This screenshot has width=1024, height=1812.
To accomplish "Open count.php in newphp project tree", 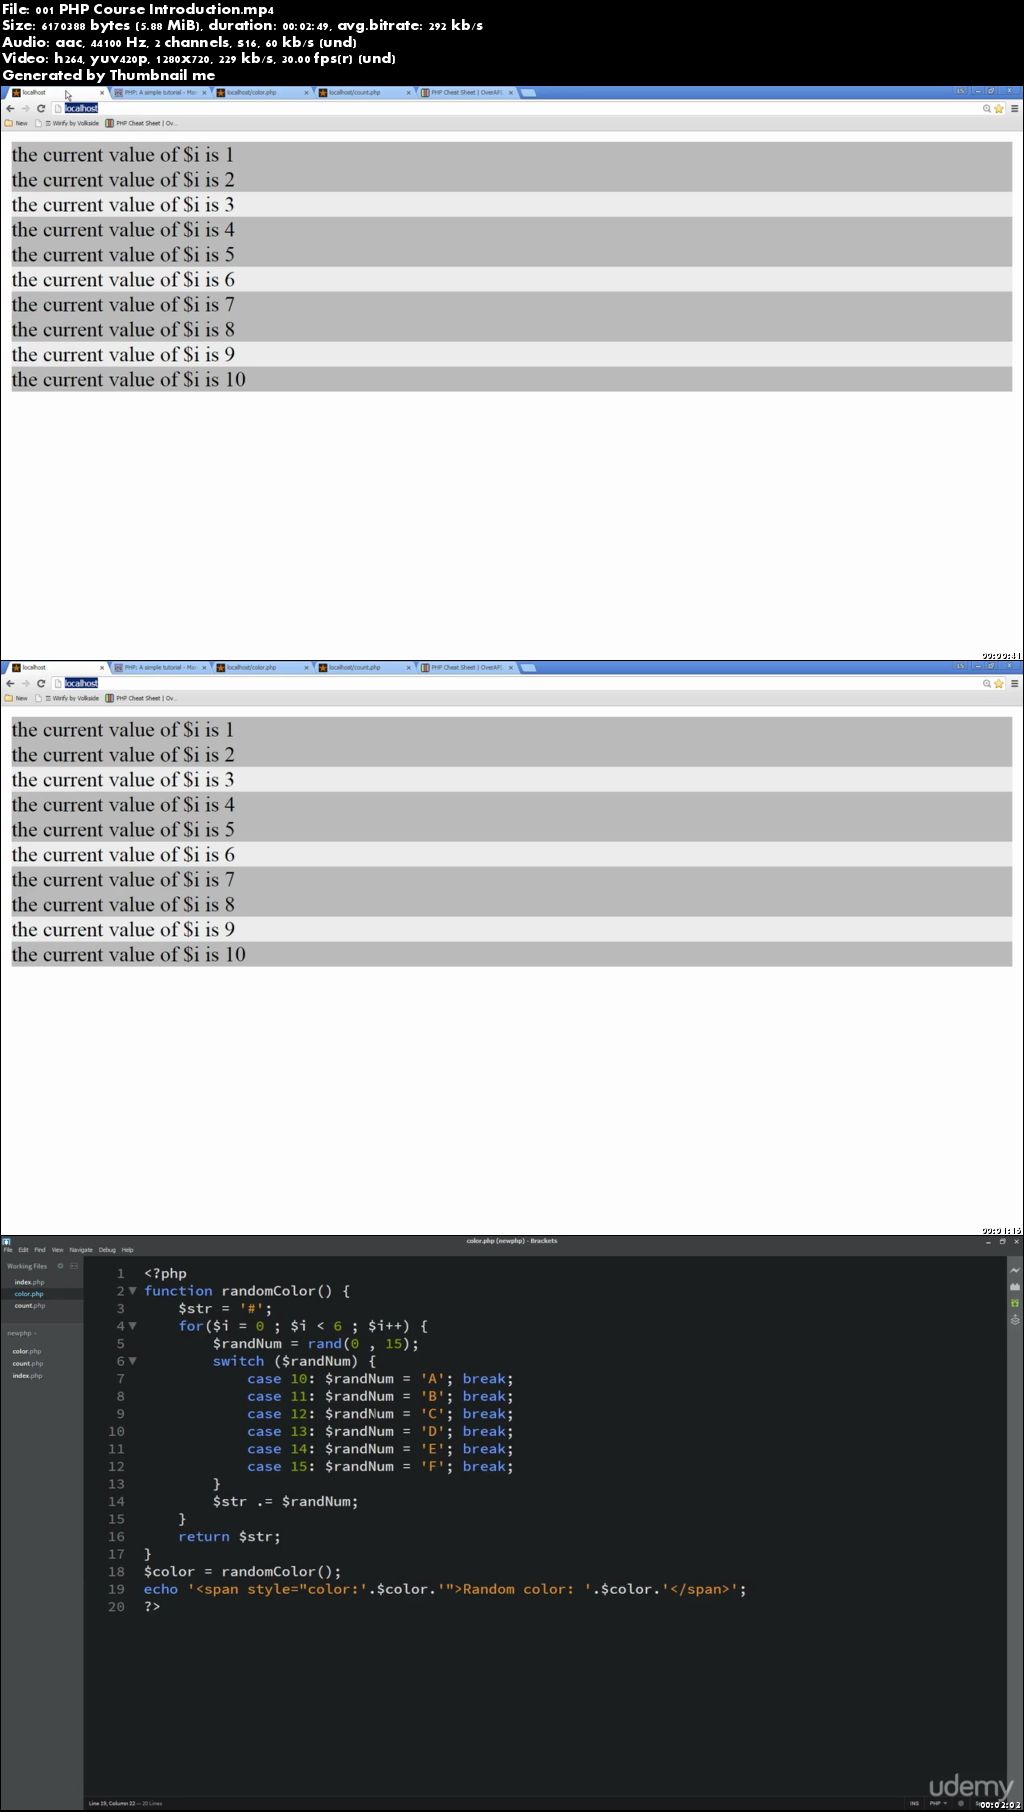I will (28, 1363).
